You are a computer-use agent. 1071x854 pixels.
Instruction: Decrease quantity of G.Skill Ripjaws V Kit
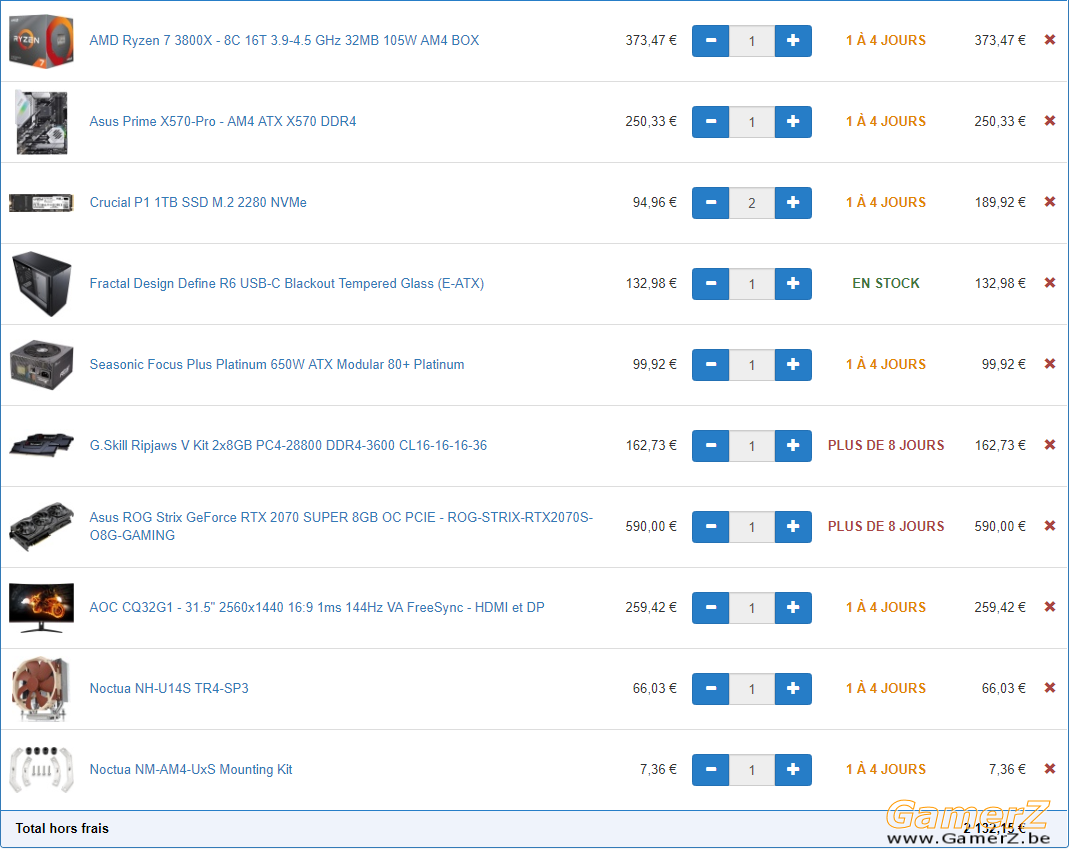(710, 446)
